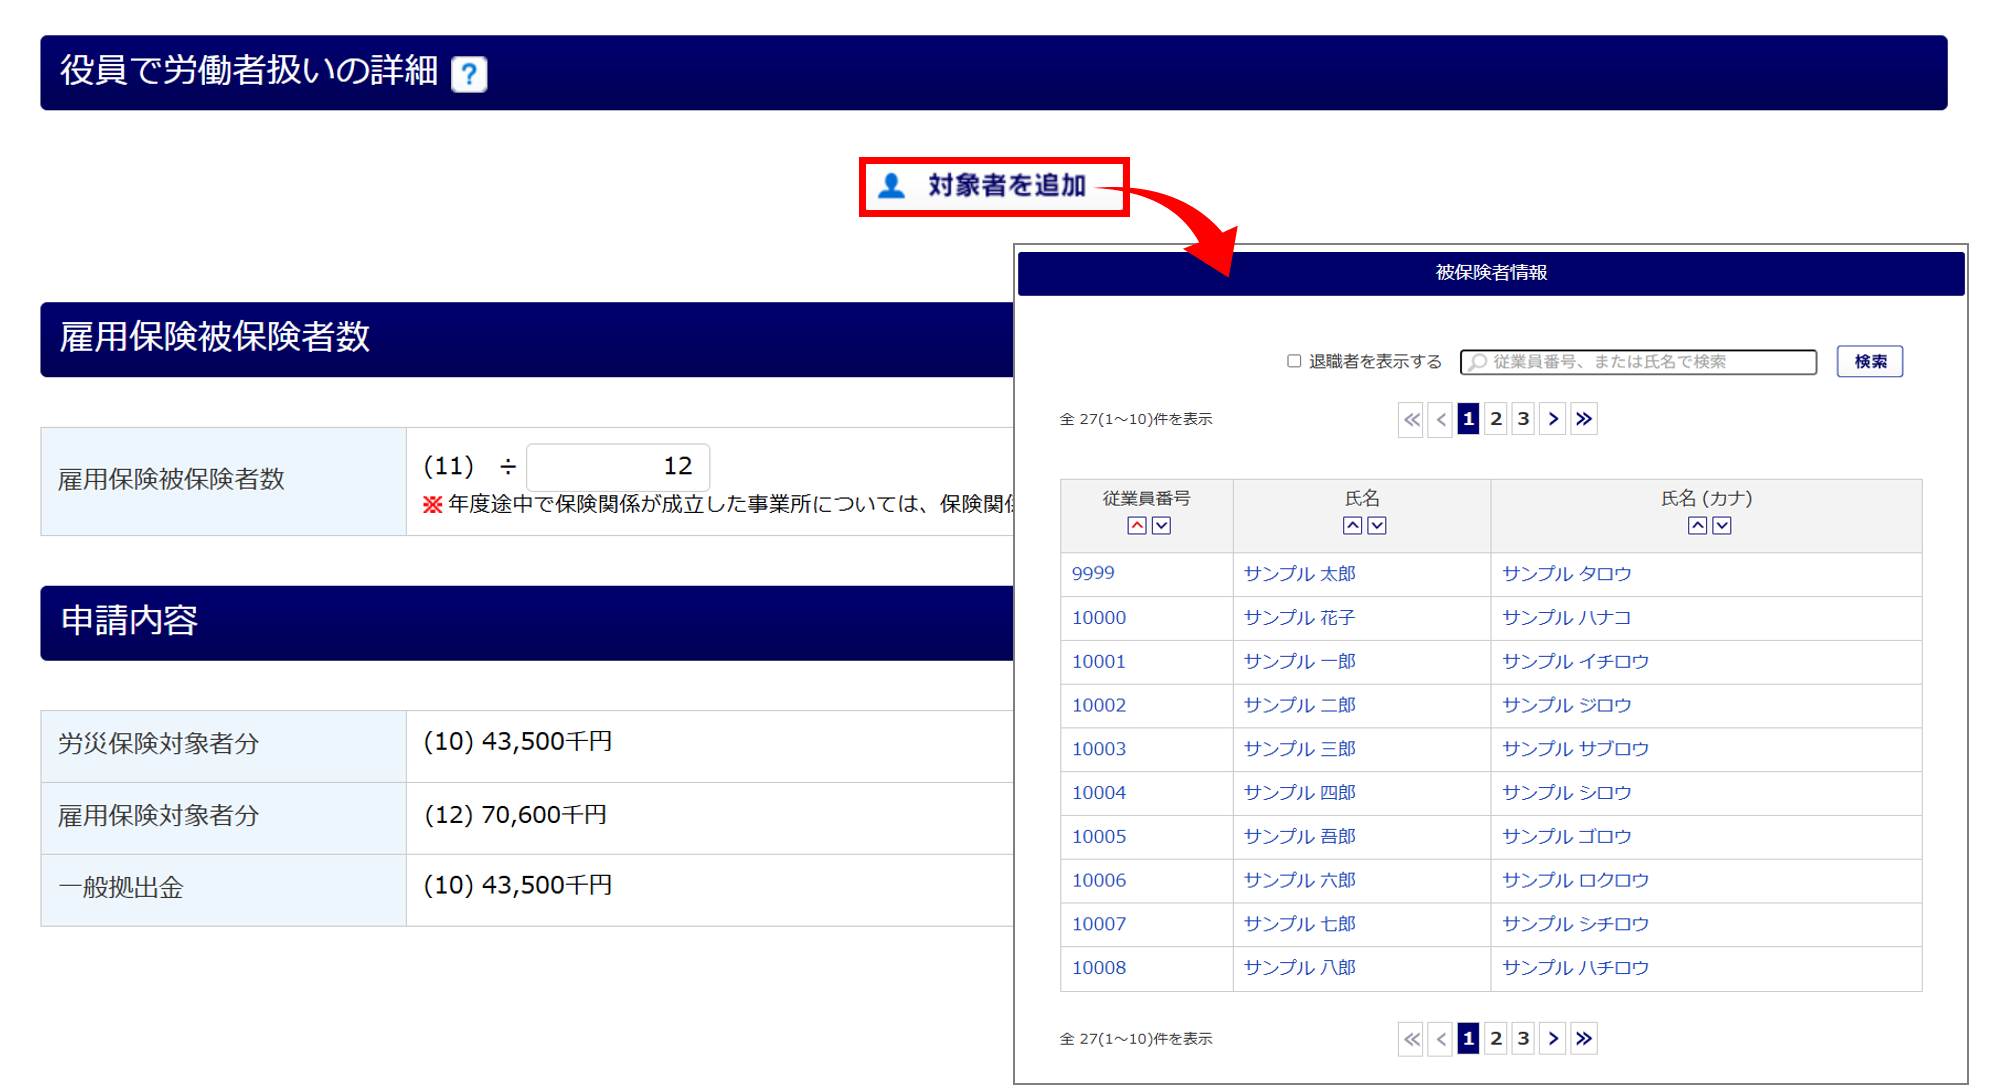Sort 氏名 column ascending
This screenshot has height=1085, width=1993.
(x=1352, y=525)
